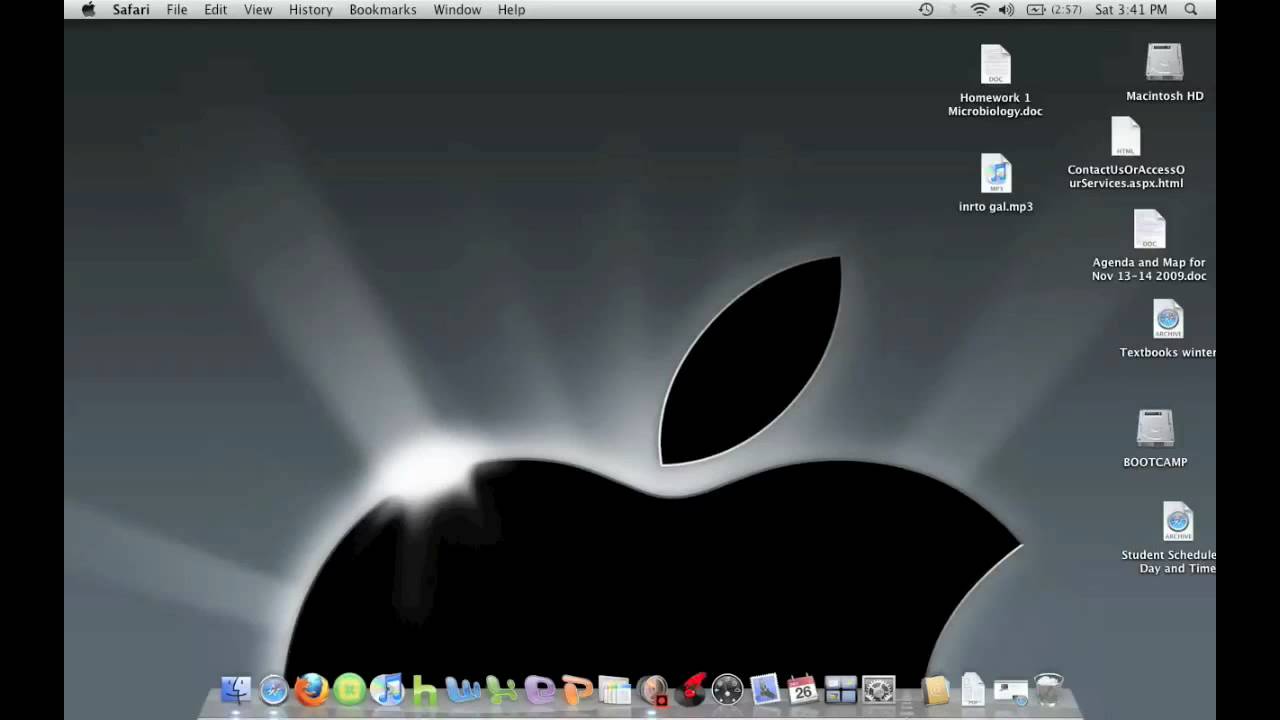This screenshot has height=720, width=1280.
Task: Open the Bookmarks menu
Action: click(383, 9)
